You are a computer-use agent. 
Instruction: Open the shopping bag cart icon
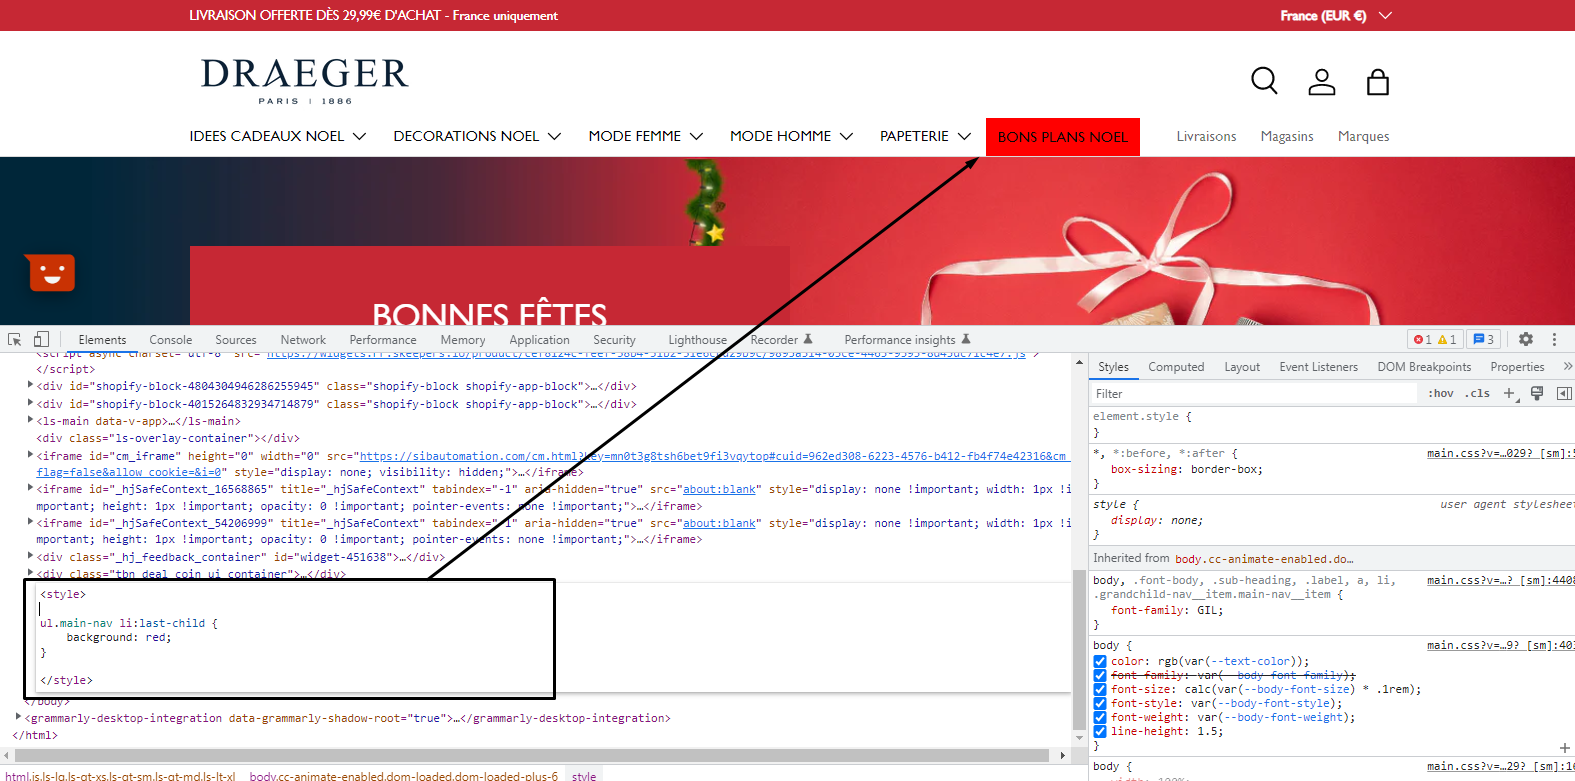(x=1378, y=82)
